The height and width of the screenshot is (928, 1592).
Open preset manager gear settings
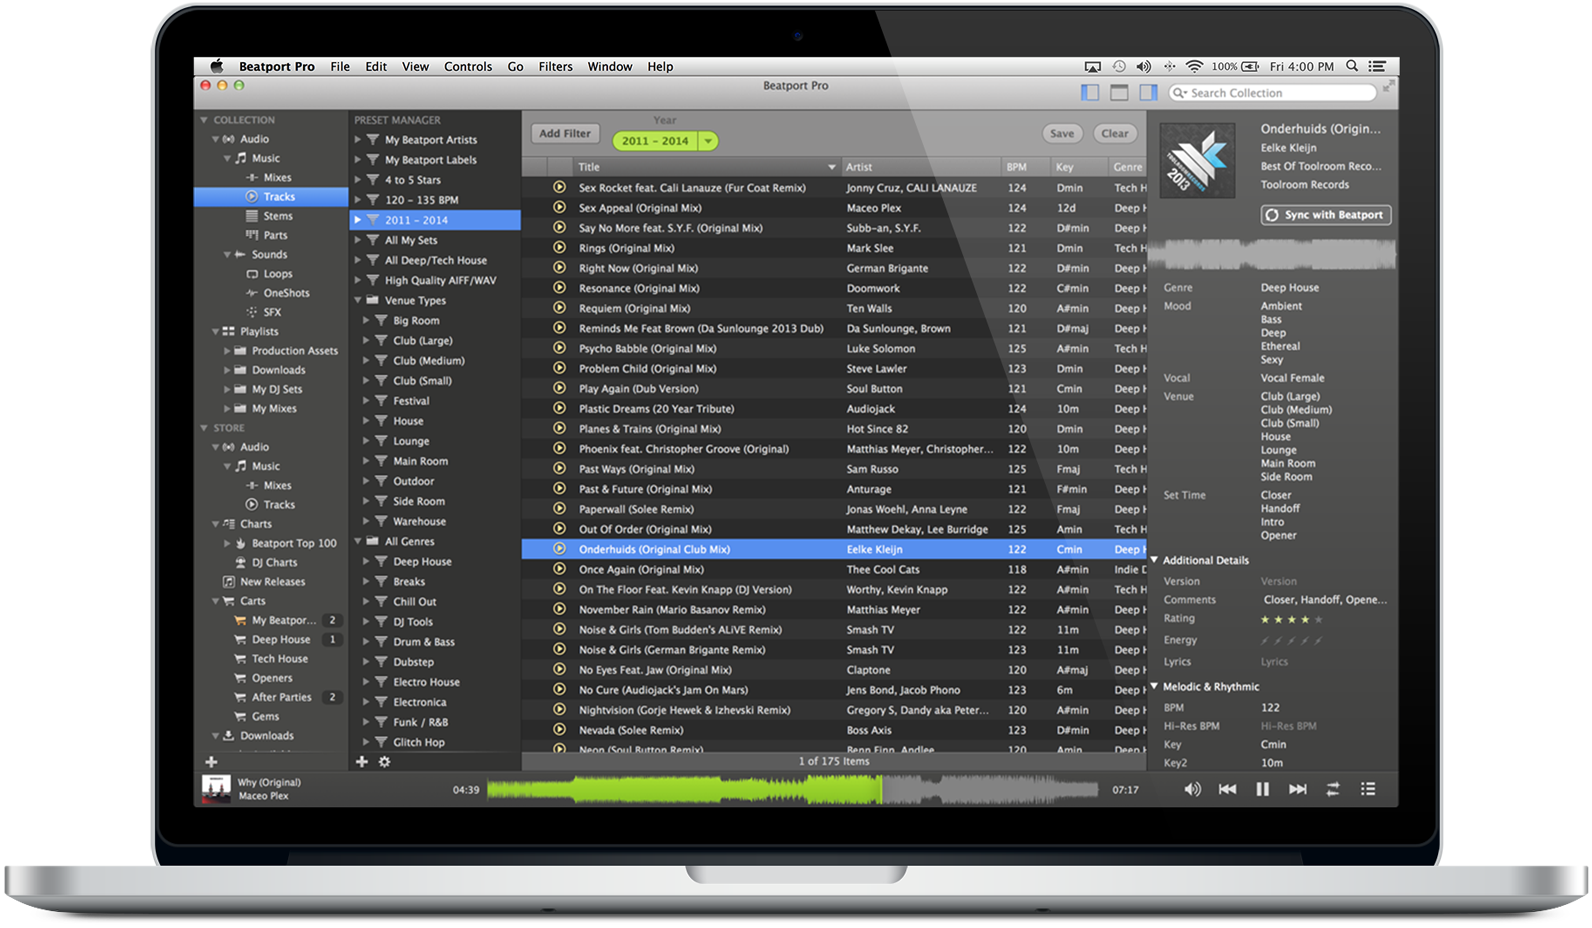tap(384, 762)
